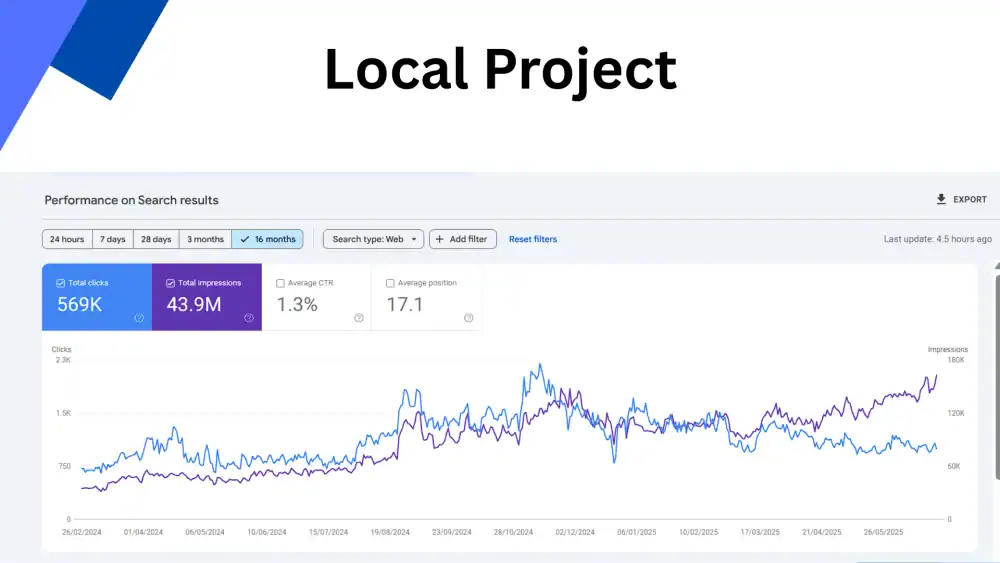
Task: Choose the 28 days date range
Action: click(x=155, y=240)
